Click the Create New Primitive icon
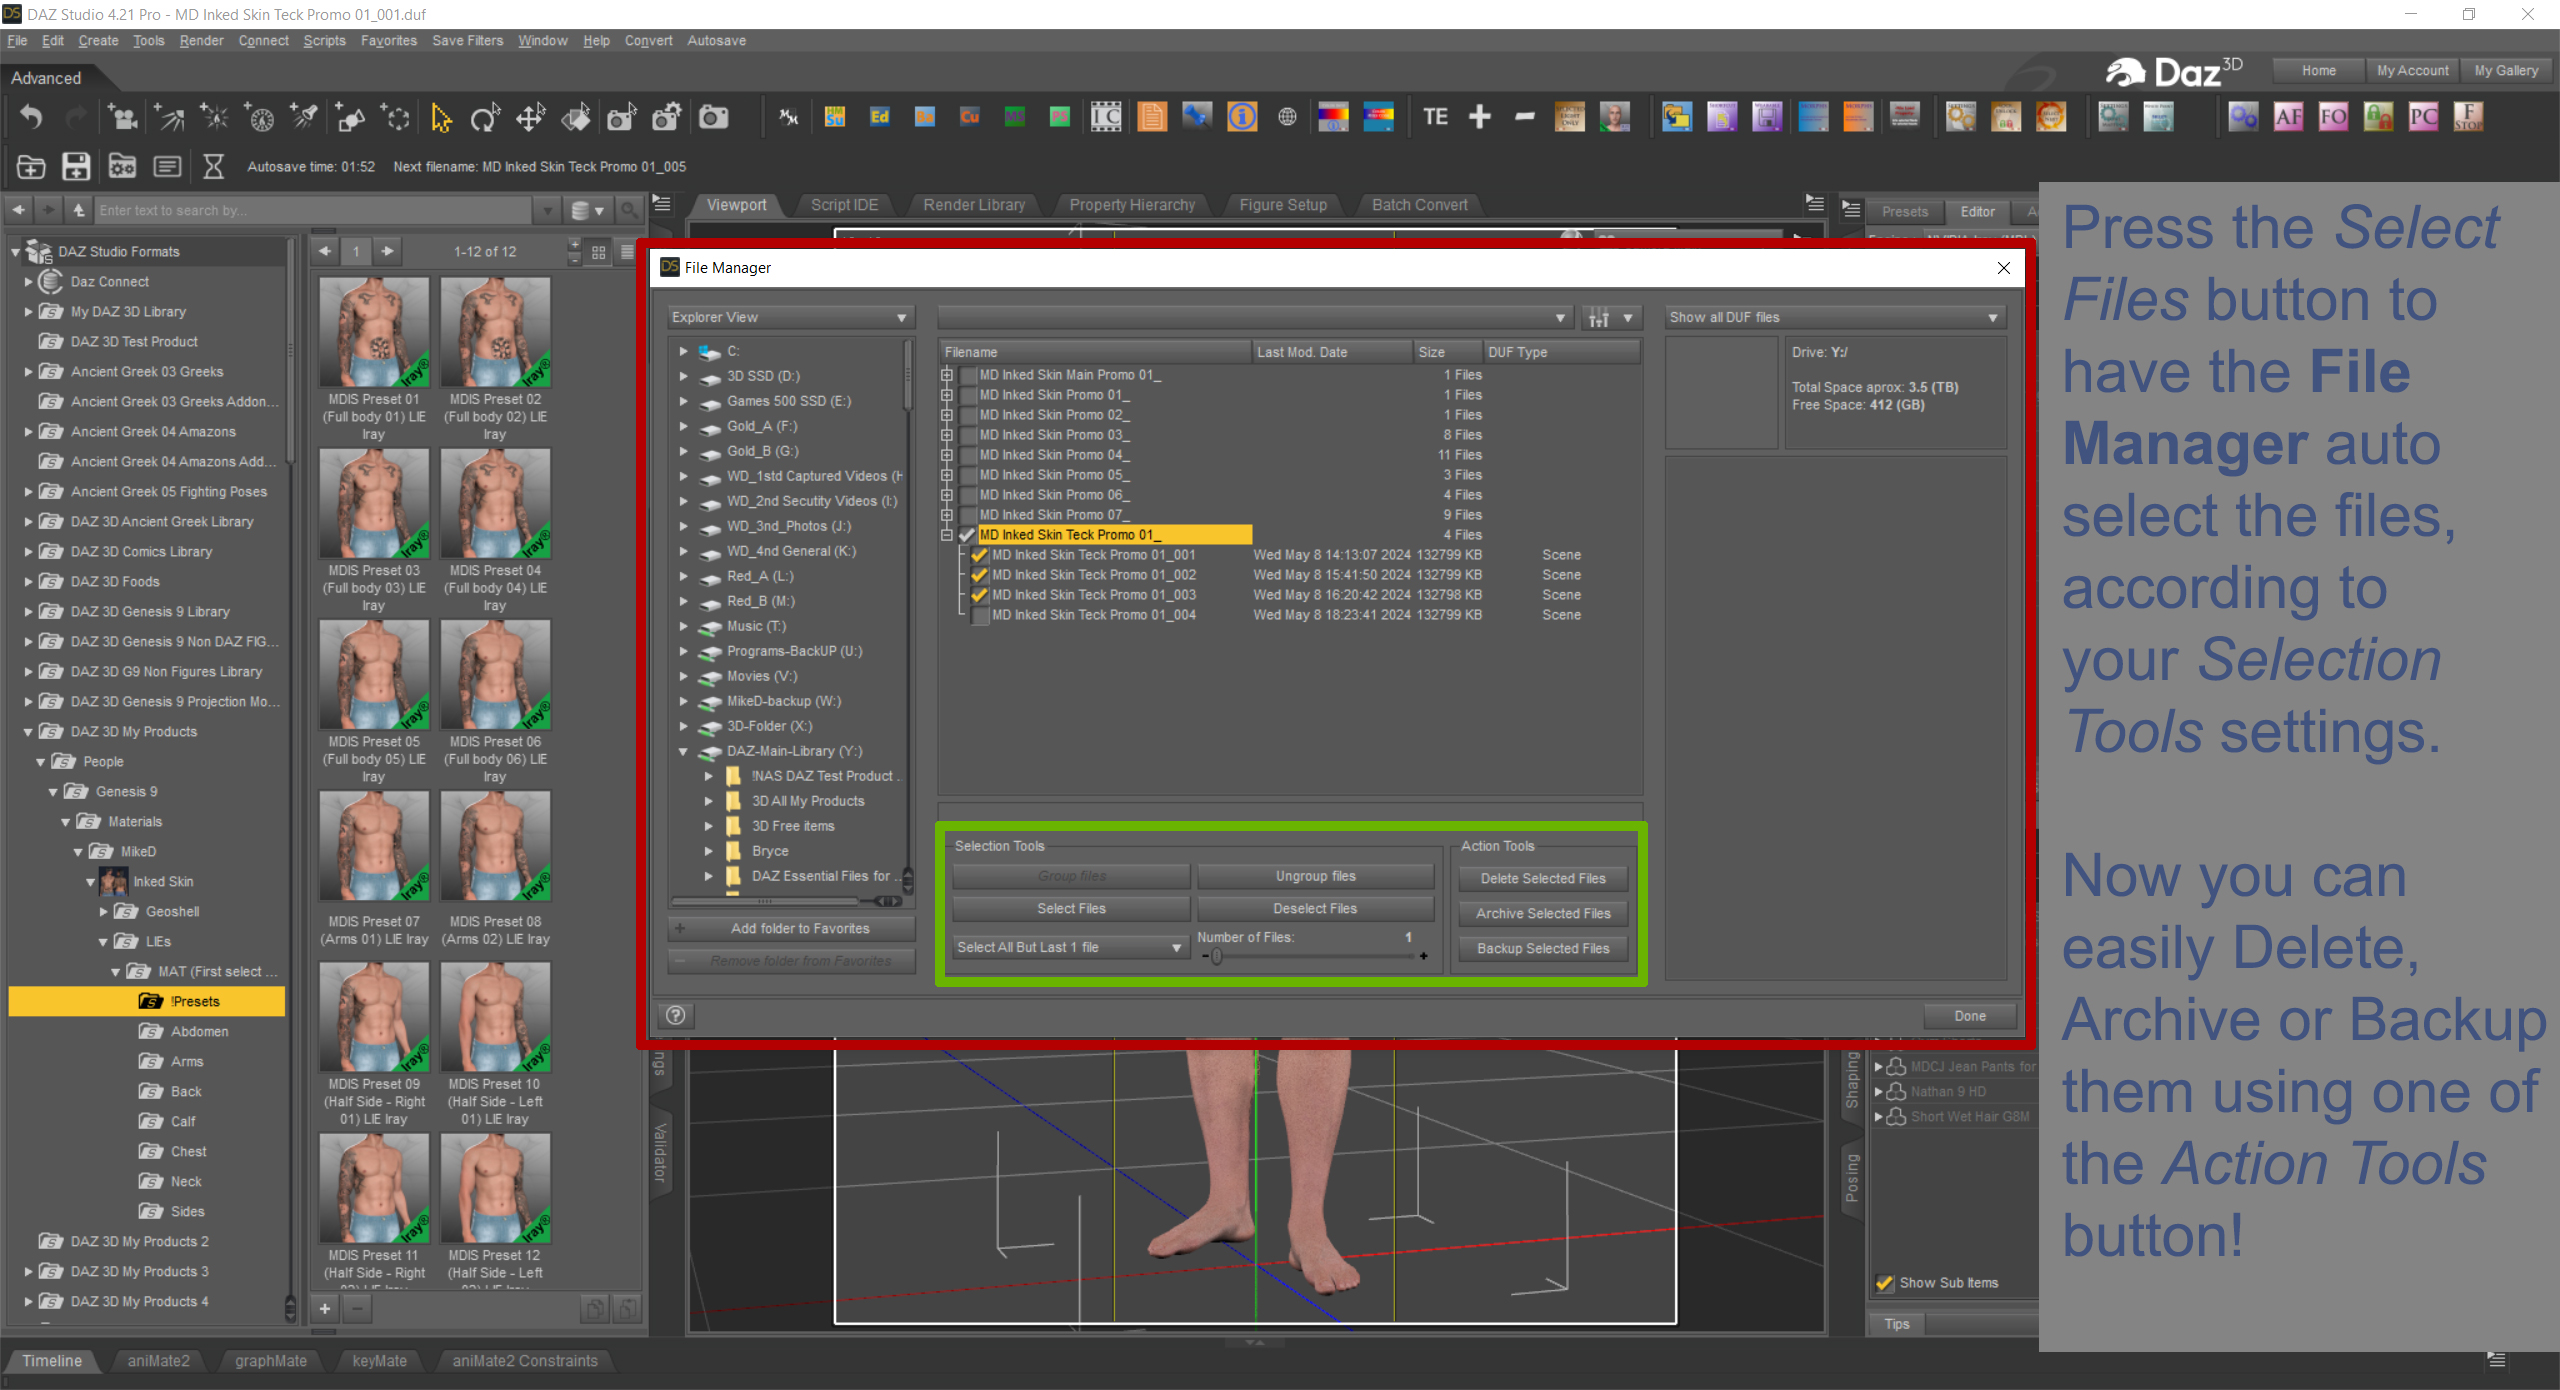Image resolution: width=2560 pixels, height=1390 pixels. tap(350, 118)
